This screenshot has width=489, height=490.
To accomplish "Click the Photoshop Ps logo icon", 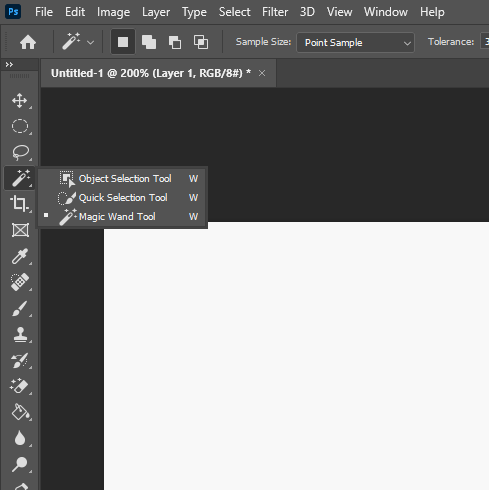I will pos(13,12).
